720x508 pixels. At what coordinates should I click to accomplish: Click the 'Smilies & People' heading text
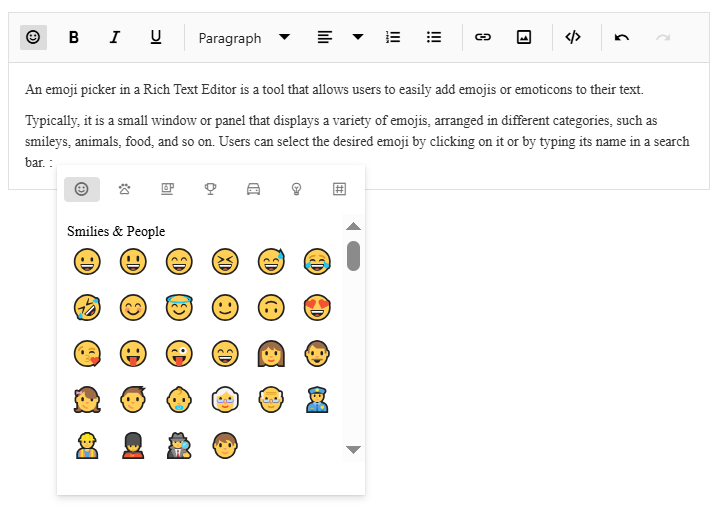point(116,231)
